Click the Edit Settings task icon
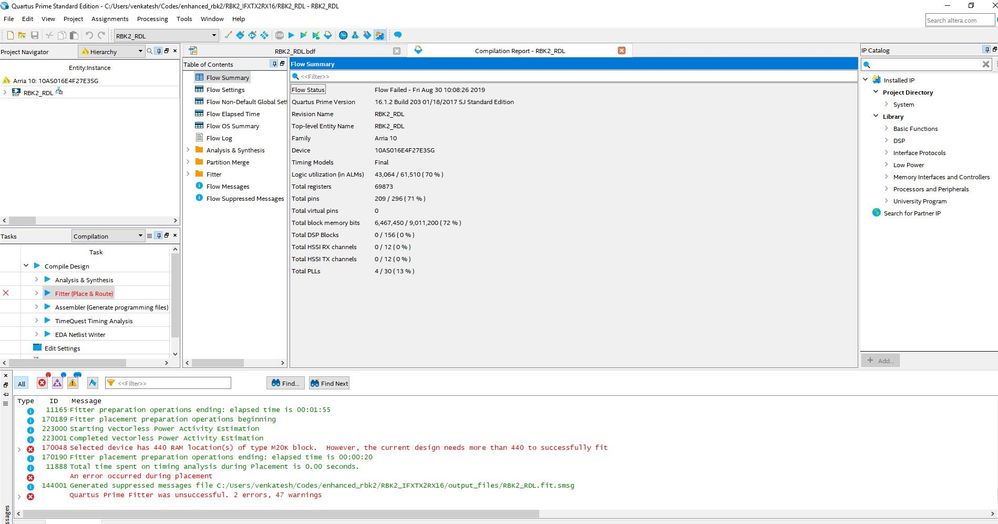 point(37,348)
